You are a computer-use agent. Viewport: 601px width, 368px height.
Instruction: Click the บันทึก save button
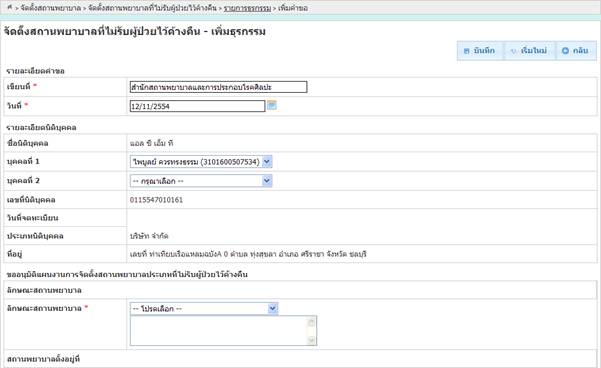click(x=479, y=51)
